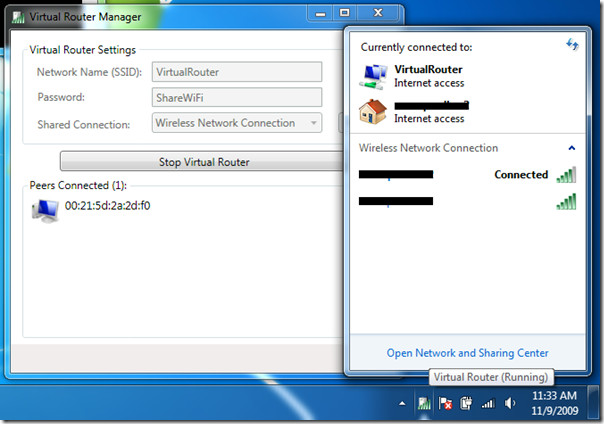Click the connected peer computer icon
This screenshot has height=424, width=604.
(45, 211)
